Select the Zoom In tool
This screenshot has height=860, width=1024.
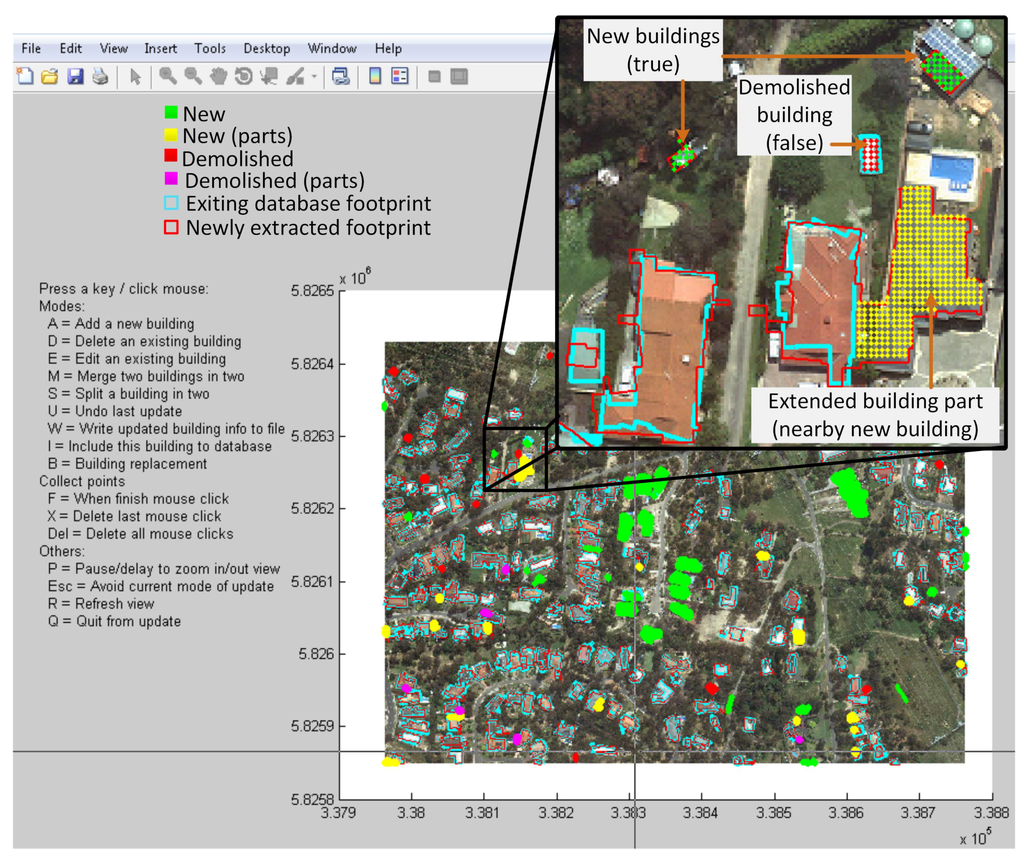(x=165, y=76)
